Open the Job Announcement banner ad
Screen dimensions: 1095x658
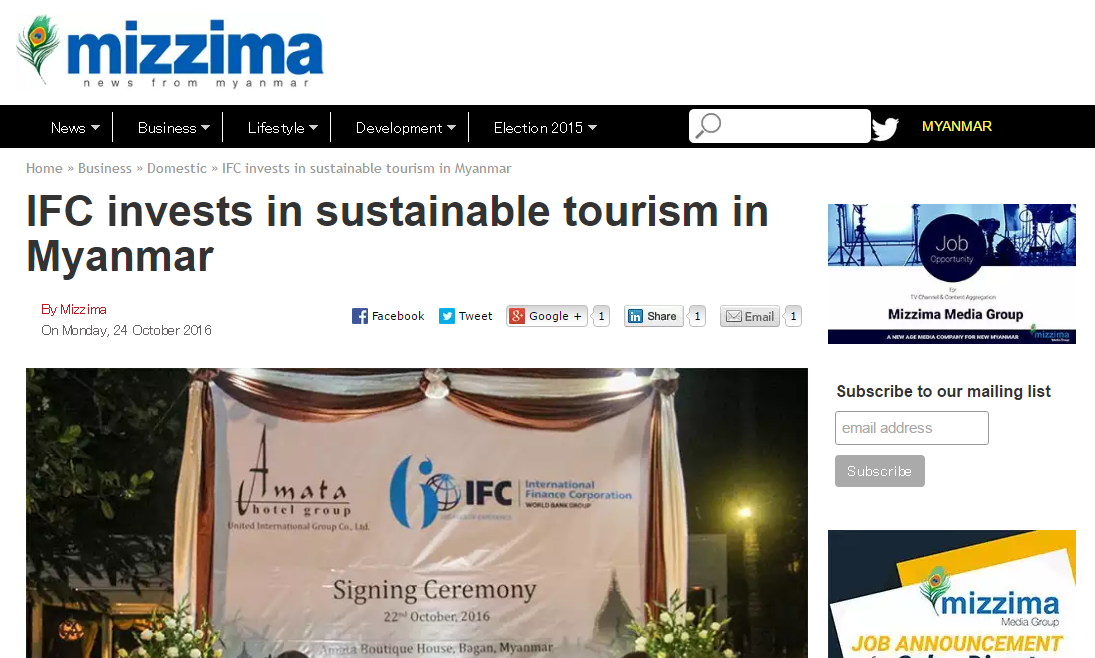pos(952,594)
